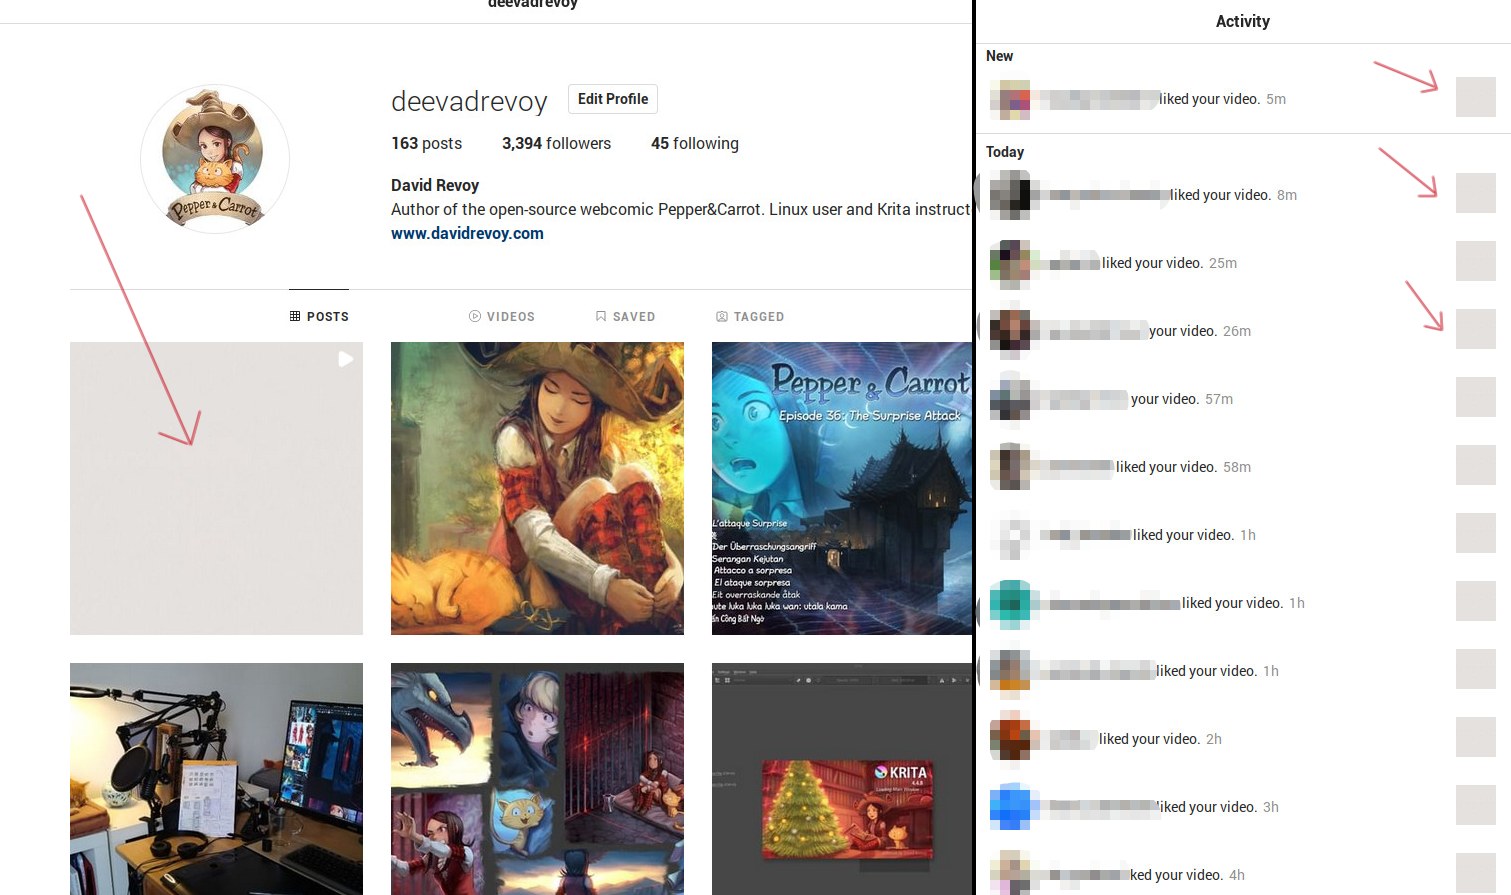This screenshot has height=895, width=1511.
Task: Switch to the TAGGED tab
Action: (x=750, y=316)
